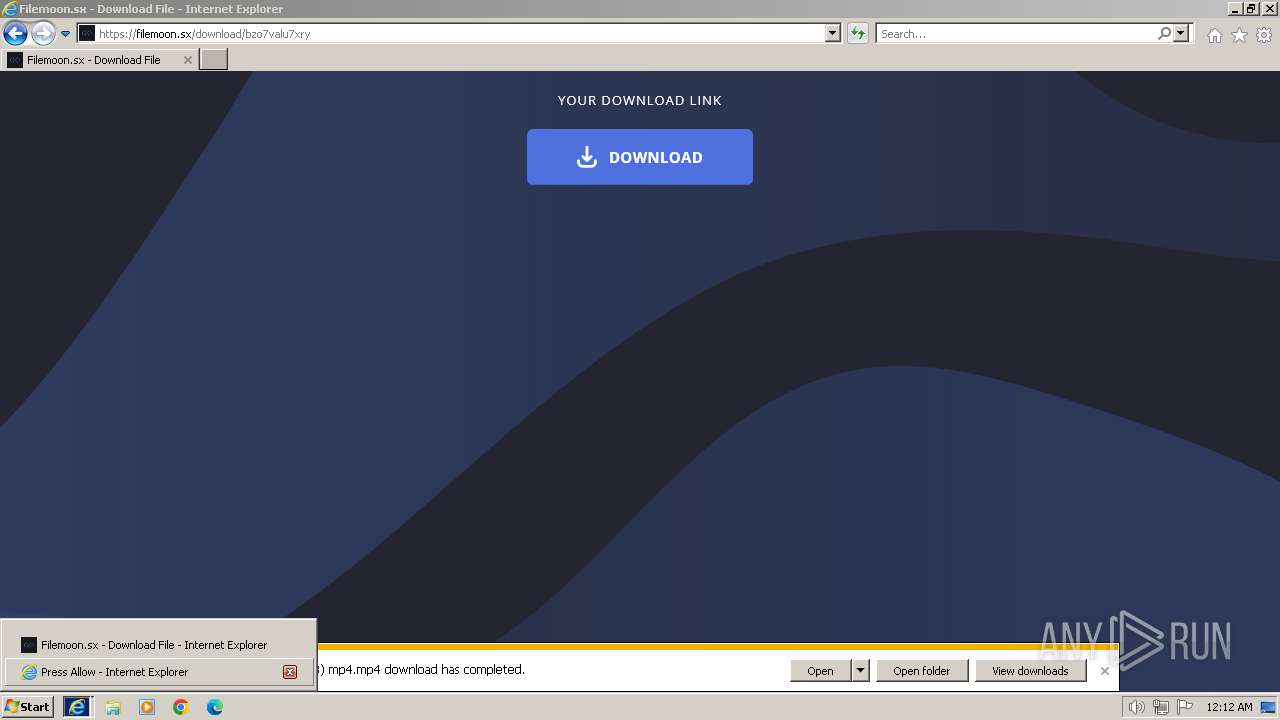The width and height of the screenshot is (1280, 720).
Task: Expand the Open button dropdown arrow
Action: pyautogui.click(x=860, y=671)
